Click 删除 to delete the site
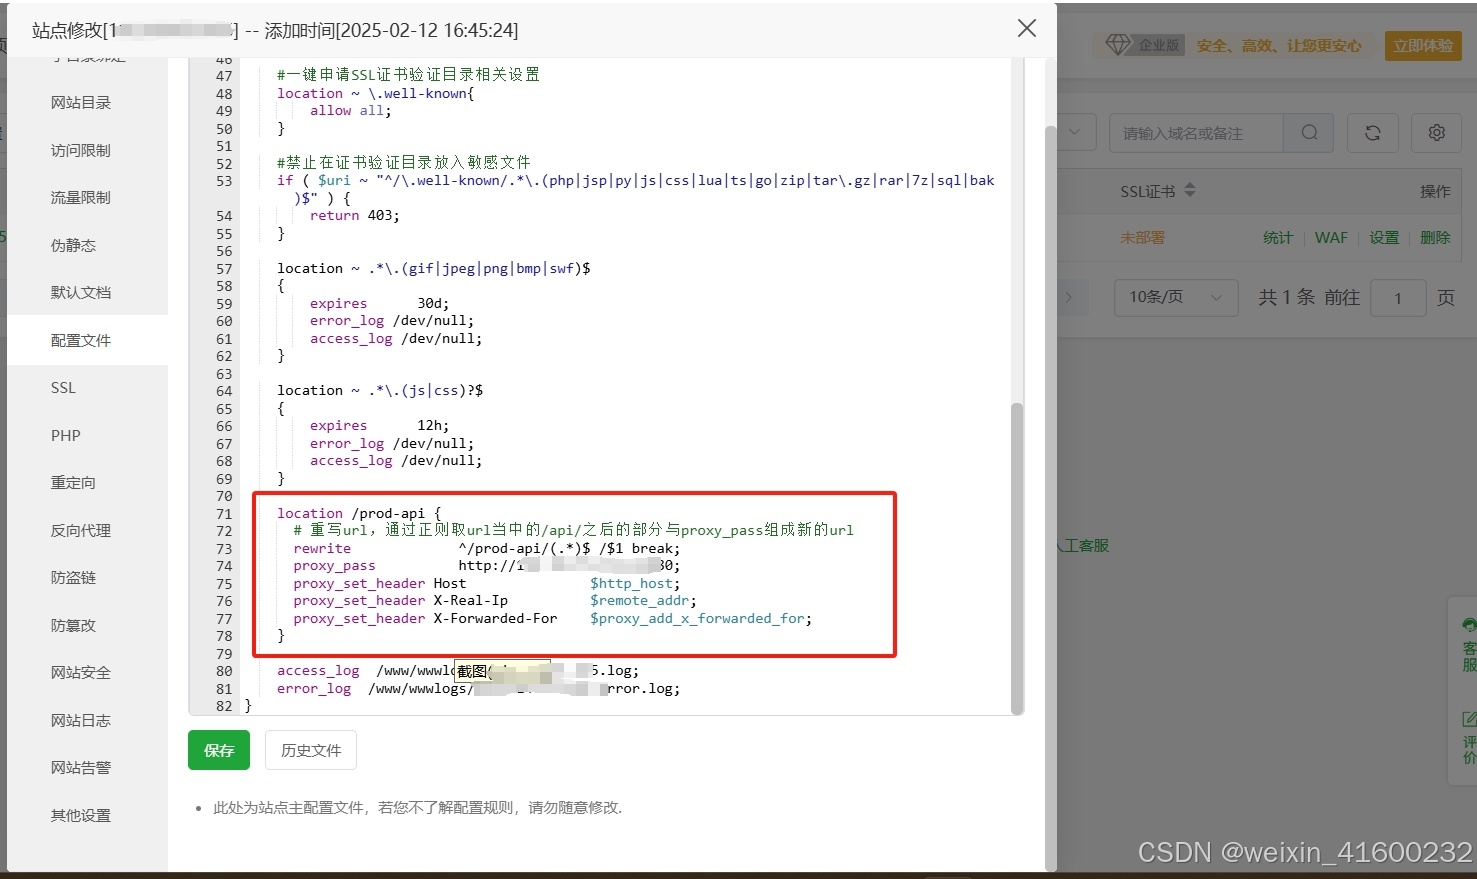This screenshot has height=879, width=1477. coord(1435,238)
